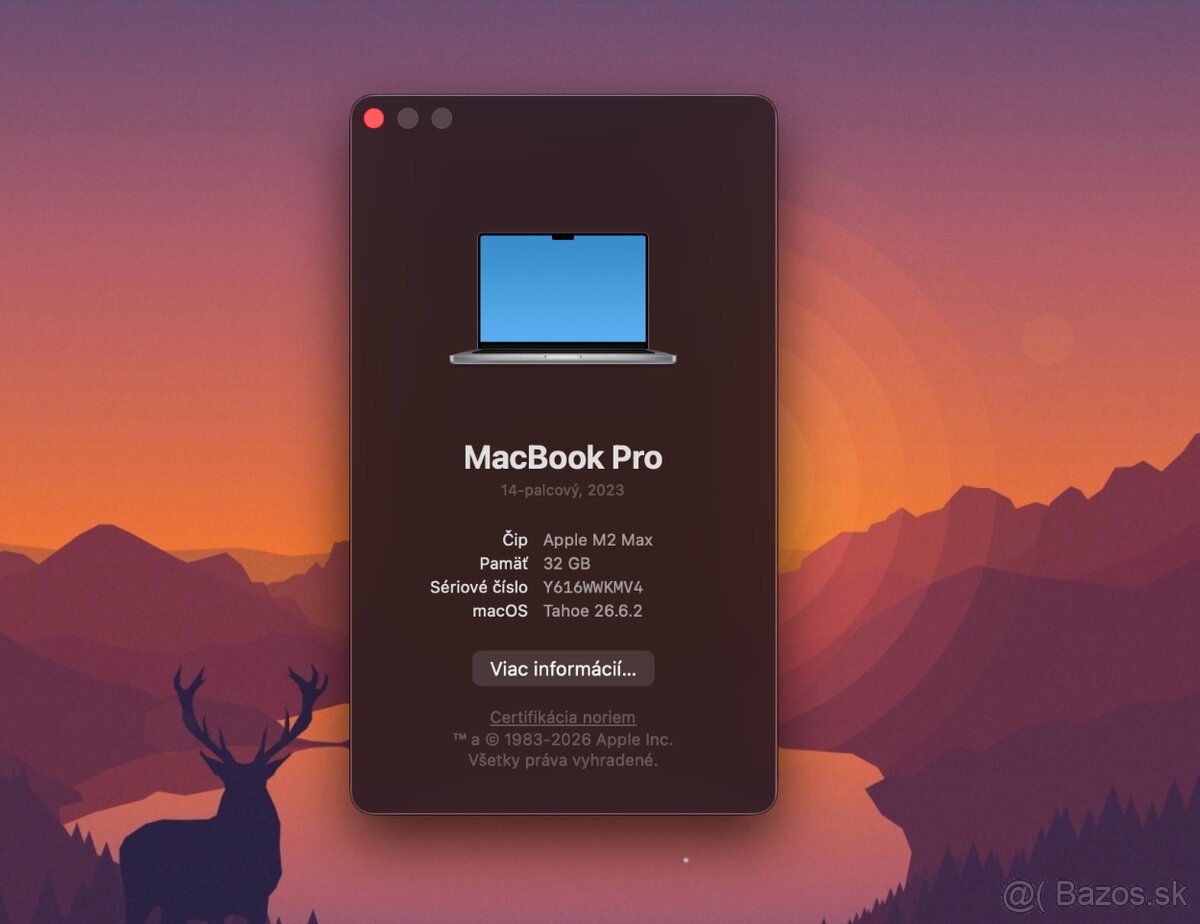Click the Všetky práva vyhradené text
1200x924 pixels.
pos(563,761)
